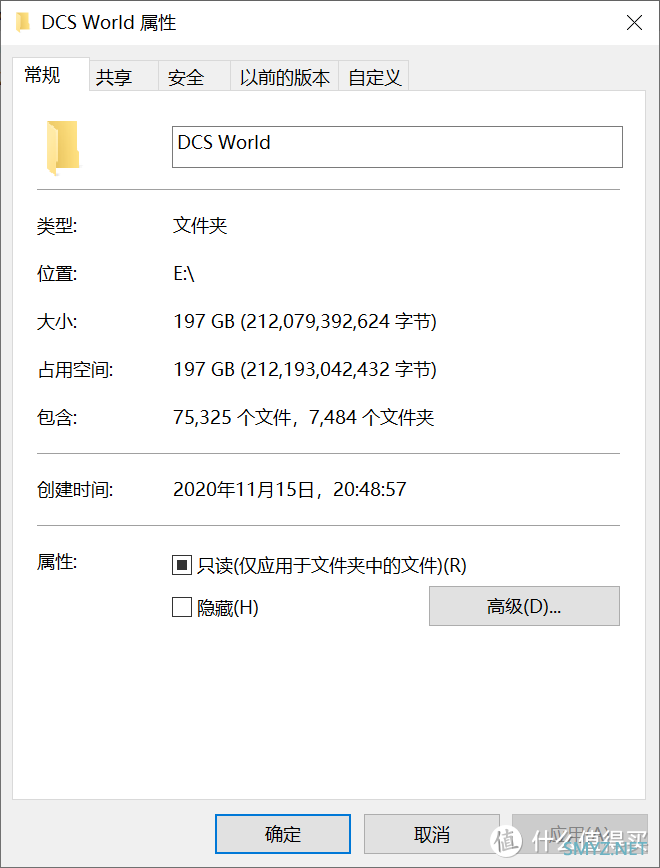Click the 文件夹 type value
Screen dimensions: 660x868
click(200, 225)
